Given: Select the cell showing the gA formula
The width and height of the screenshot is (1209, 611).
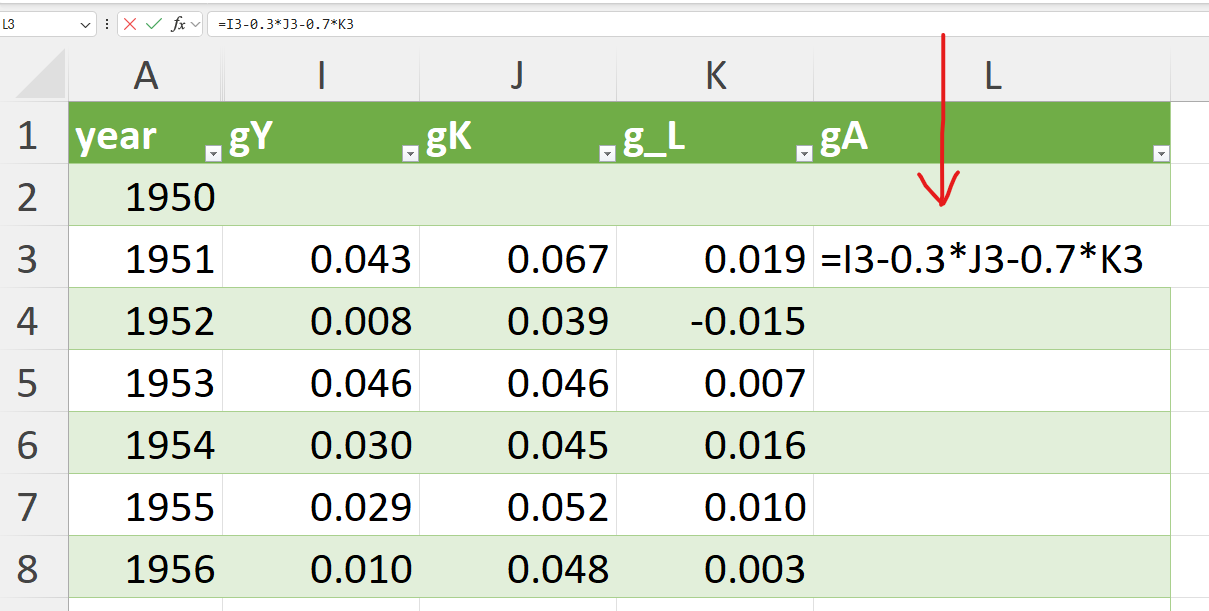Looking at the screenshot, I should (992, 256).
